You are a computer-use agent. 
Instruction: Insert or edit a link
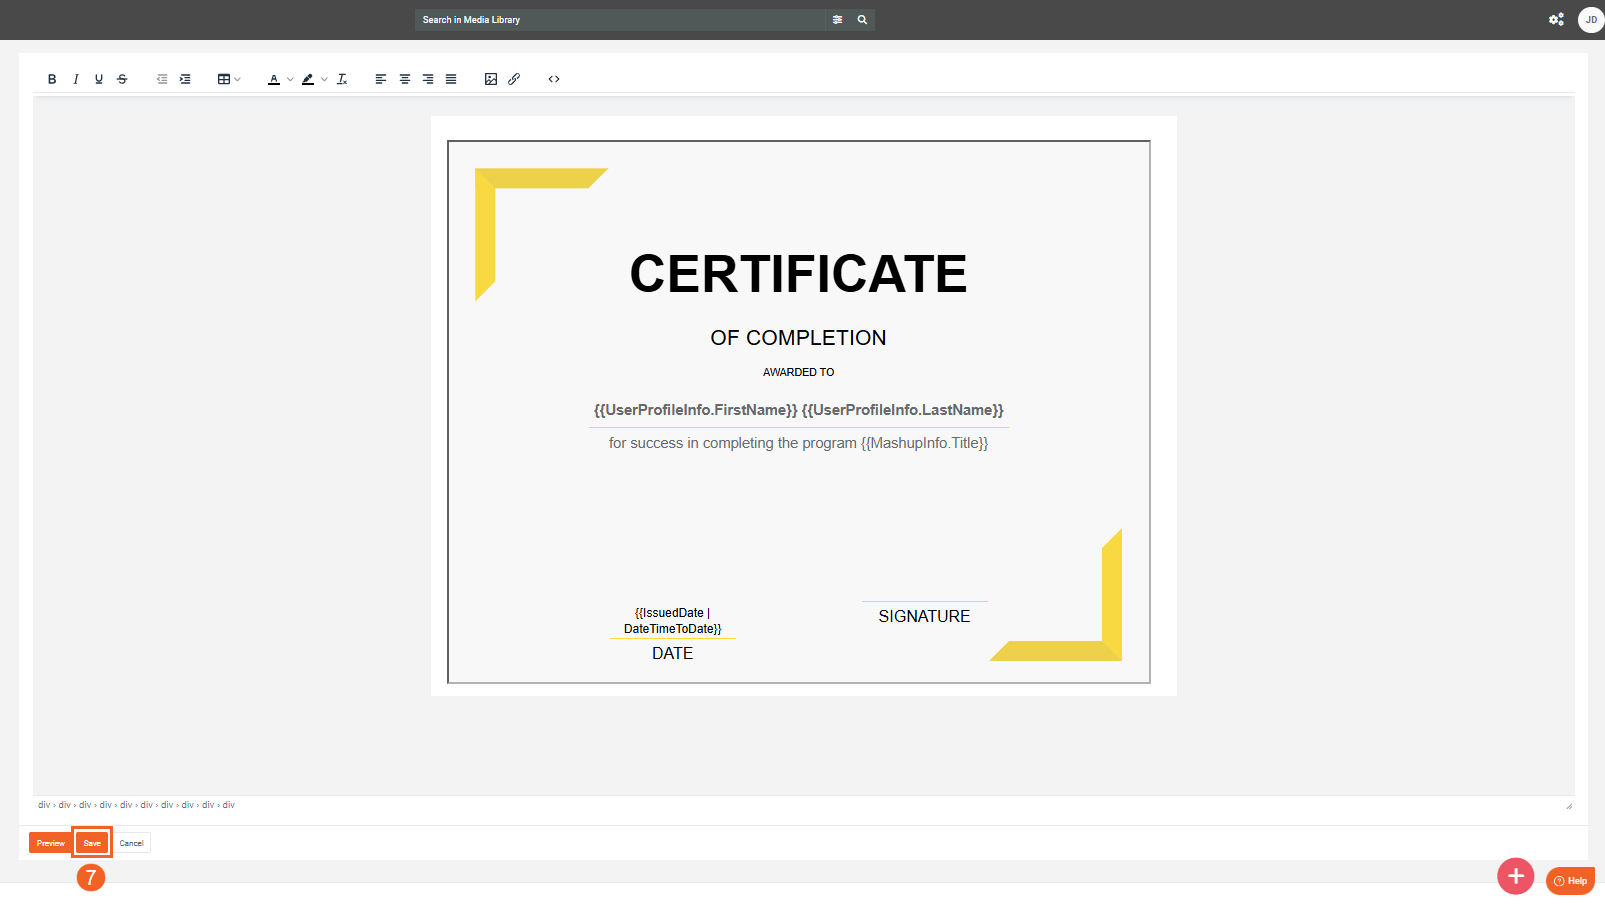tap(514, 79)
